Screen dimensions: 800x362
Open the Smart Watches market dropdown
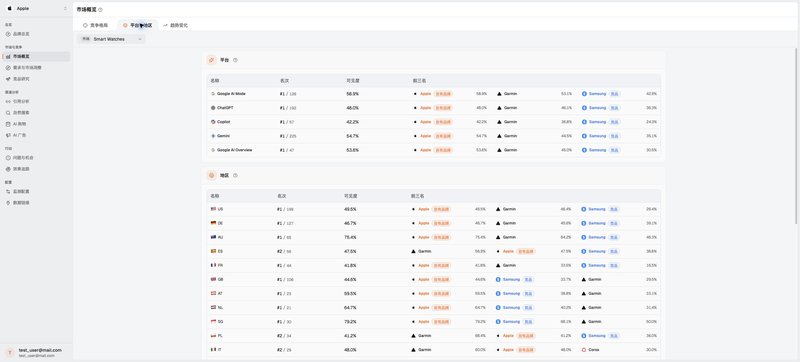click(111, 39)
